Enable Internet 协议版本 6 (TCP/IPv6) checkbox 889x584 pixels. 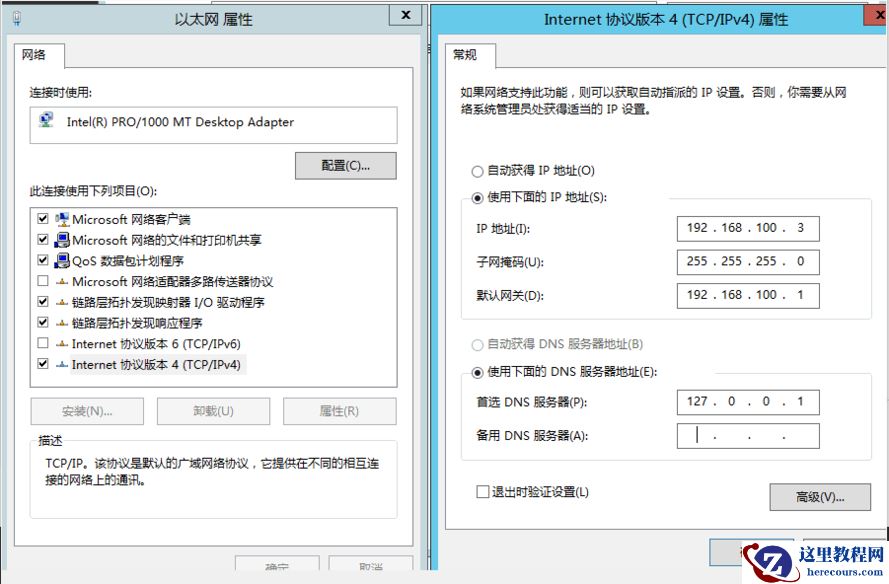click(x=43, y=342)
